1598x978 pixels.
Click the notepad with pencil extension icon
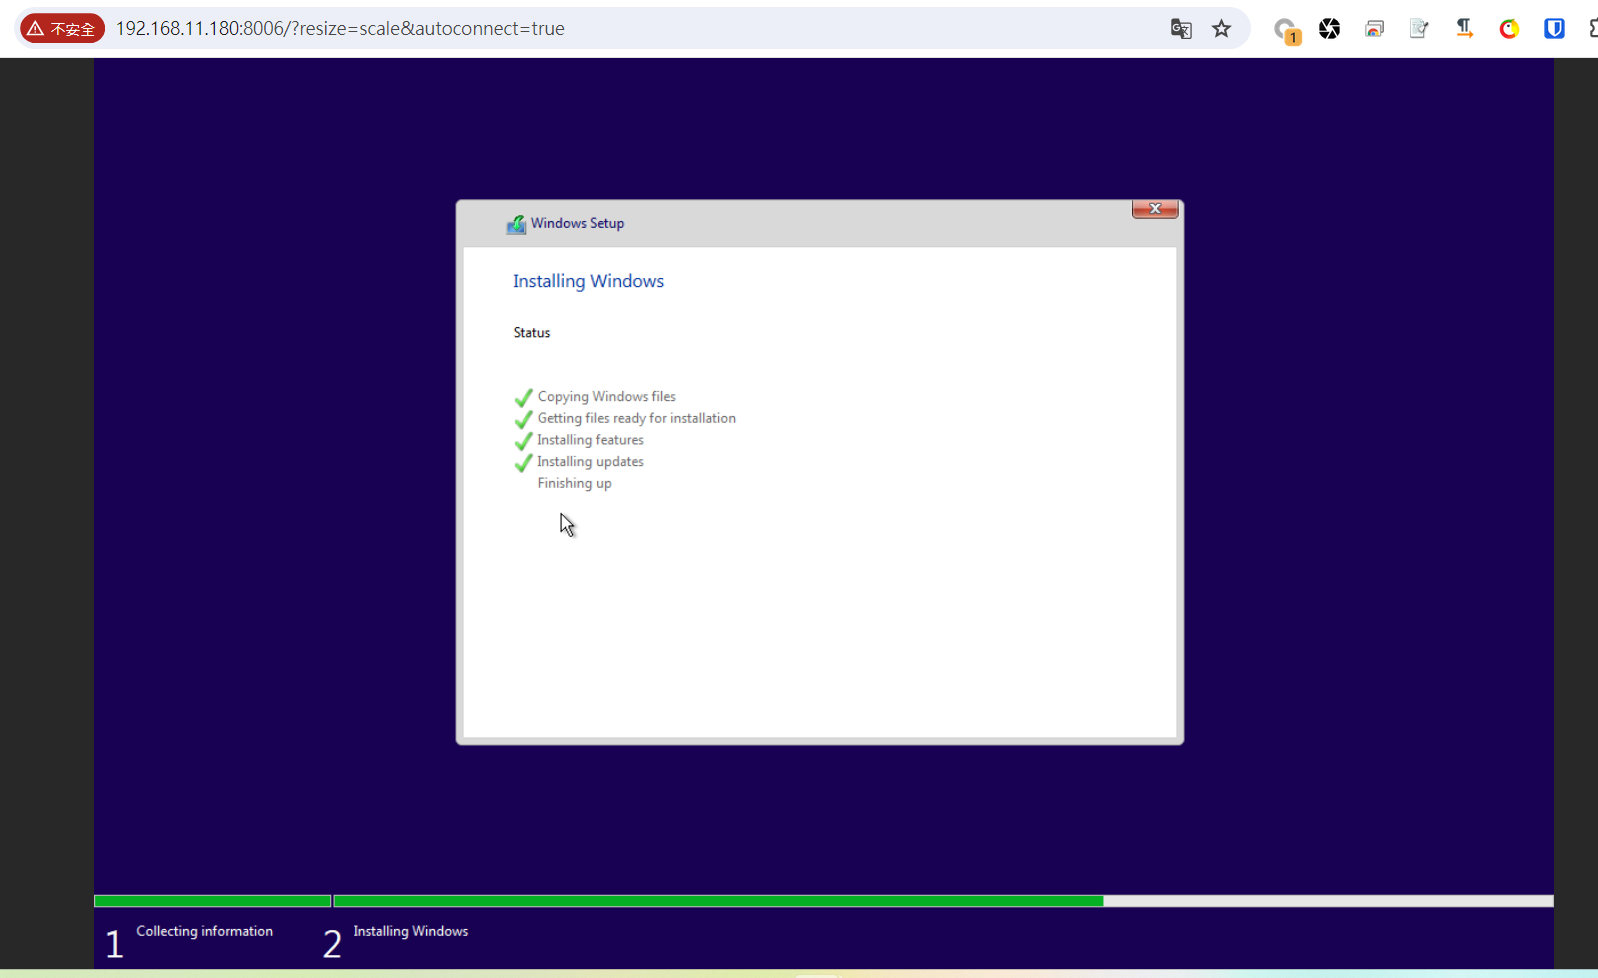(x=1419, y=29)
